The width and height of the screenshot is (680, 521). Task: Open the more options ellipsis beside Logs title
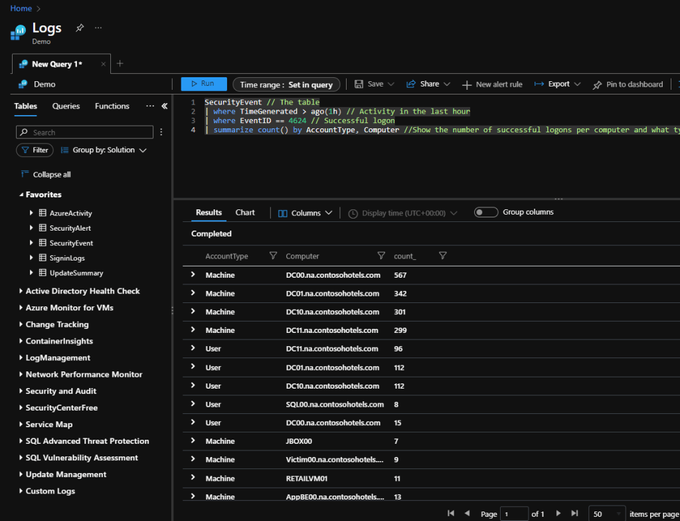(98, 28)
